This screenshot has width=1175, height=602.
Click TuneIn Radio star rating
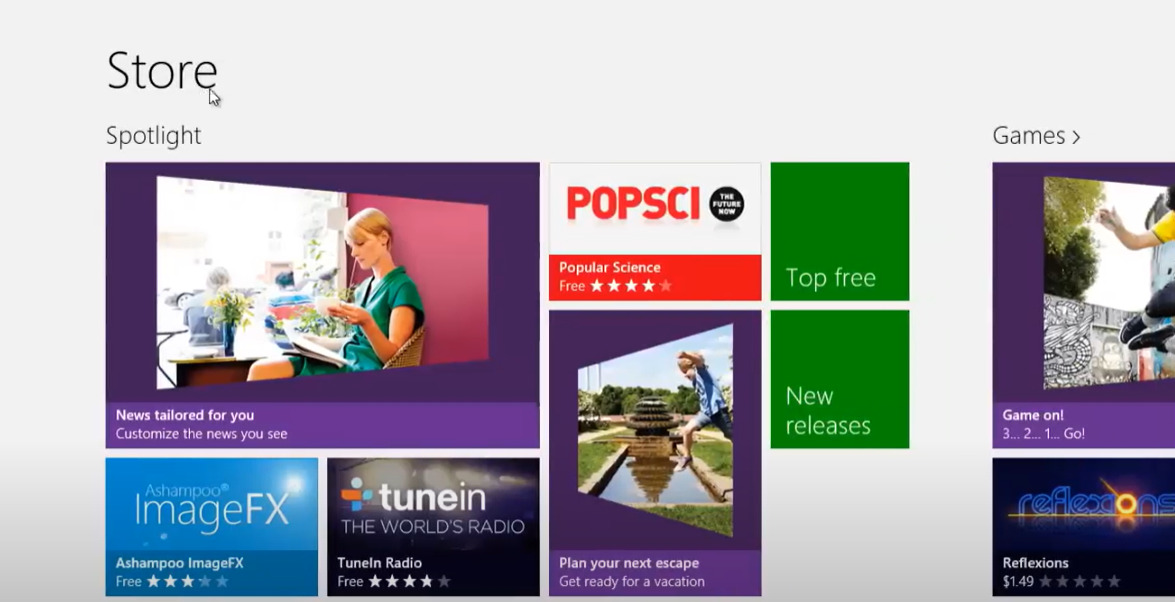[x=409, y=581]
